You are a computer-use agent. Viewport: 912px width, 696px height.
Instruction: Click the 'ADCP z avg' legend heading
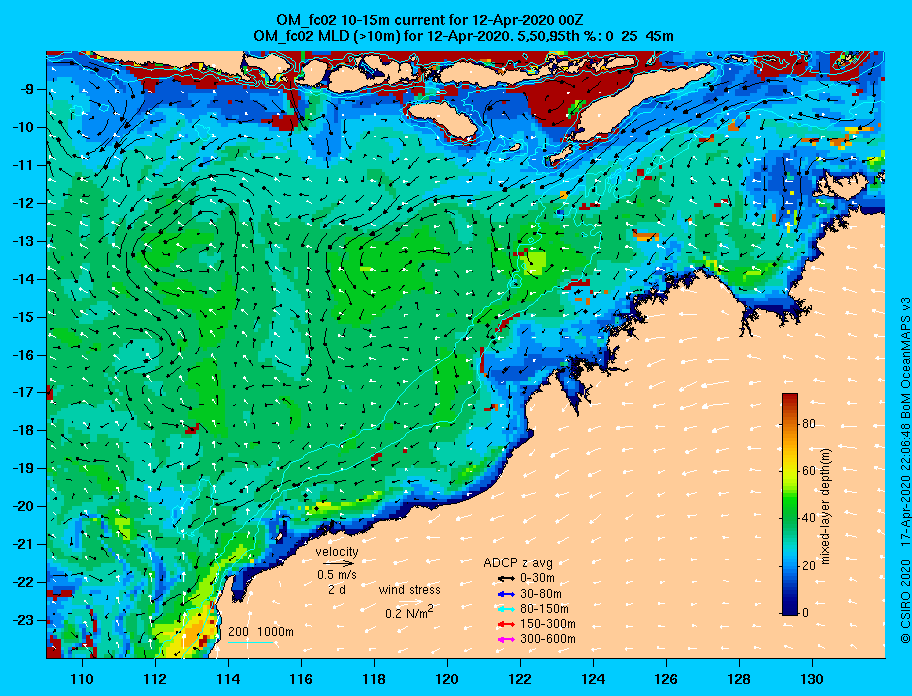[x=518, y=563]
